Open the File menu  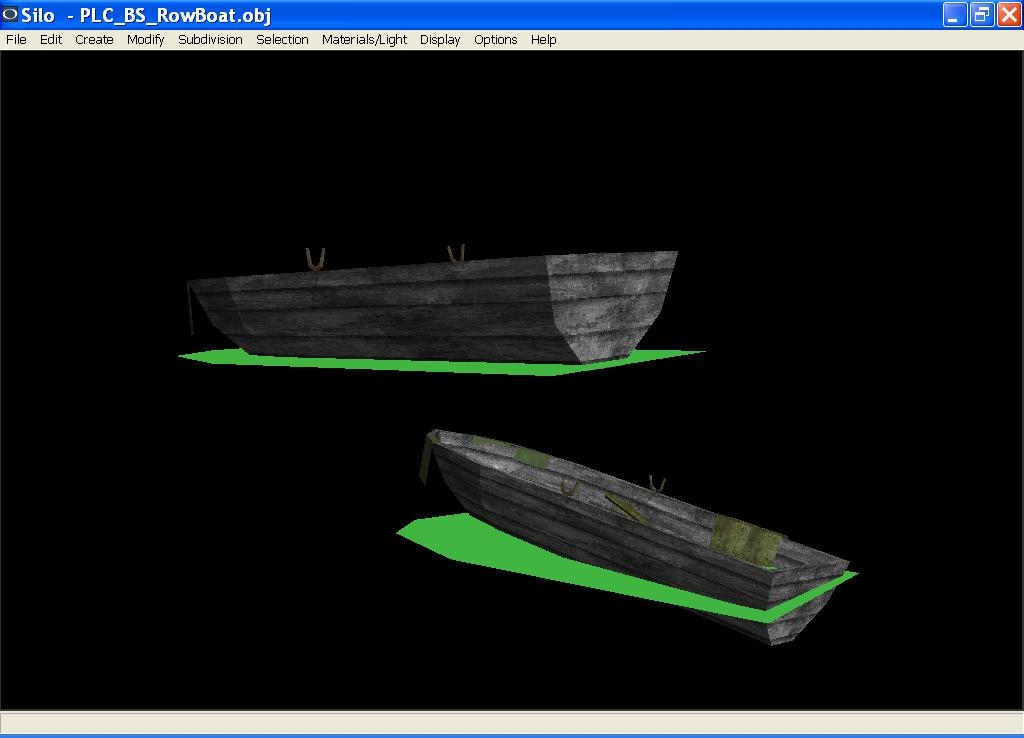point(16,40)
